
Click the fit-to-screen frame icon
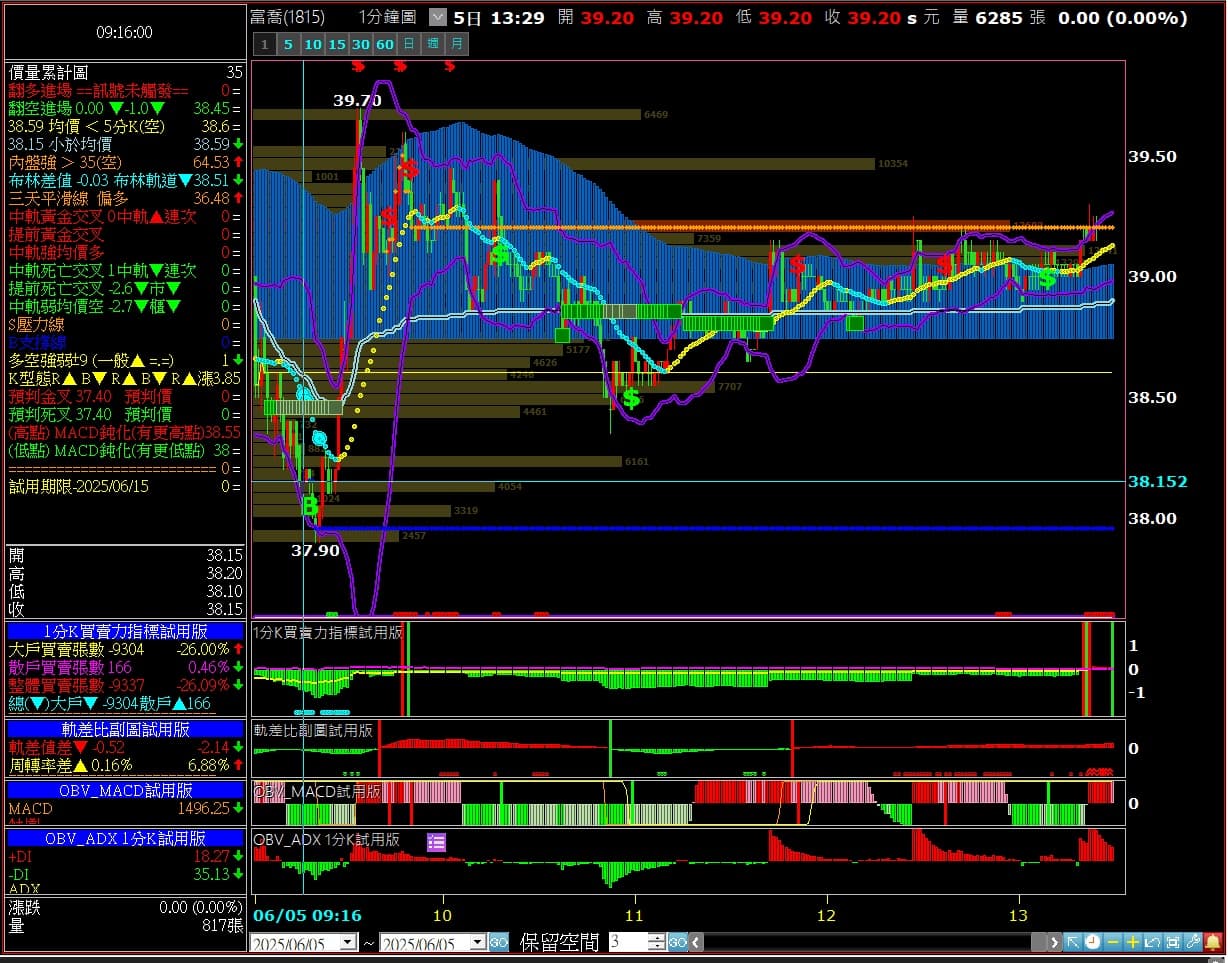[1173, 942]
